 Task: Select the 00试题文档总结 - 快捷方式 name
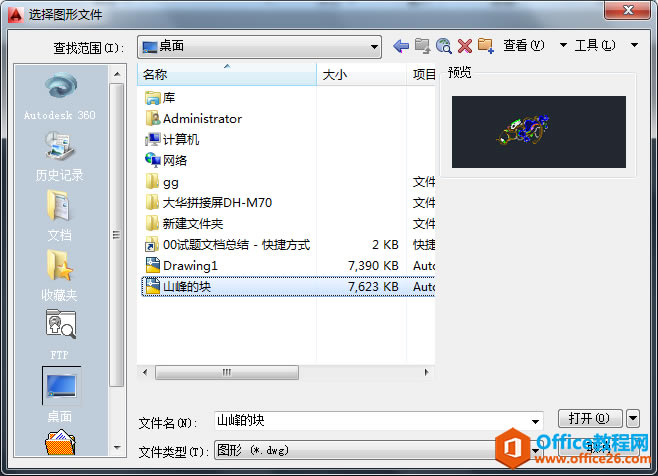tap(236, 245)
